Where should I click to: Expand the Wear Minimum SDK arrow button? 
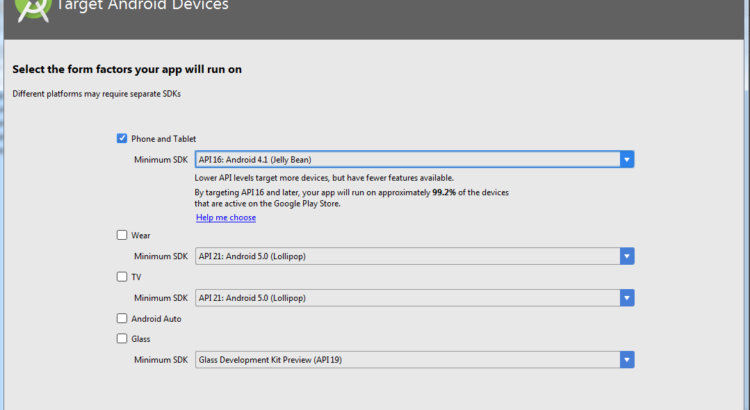pyautogui.click(x=626, y=256)
